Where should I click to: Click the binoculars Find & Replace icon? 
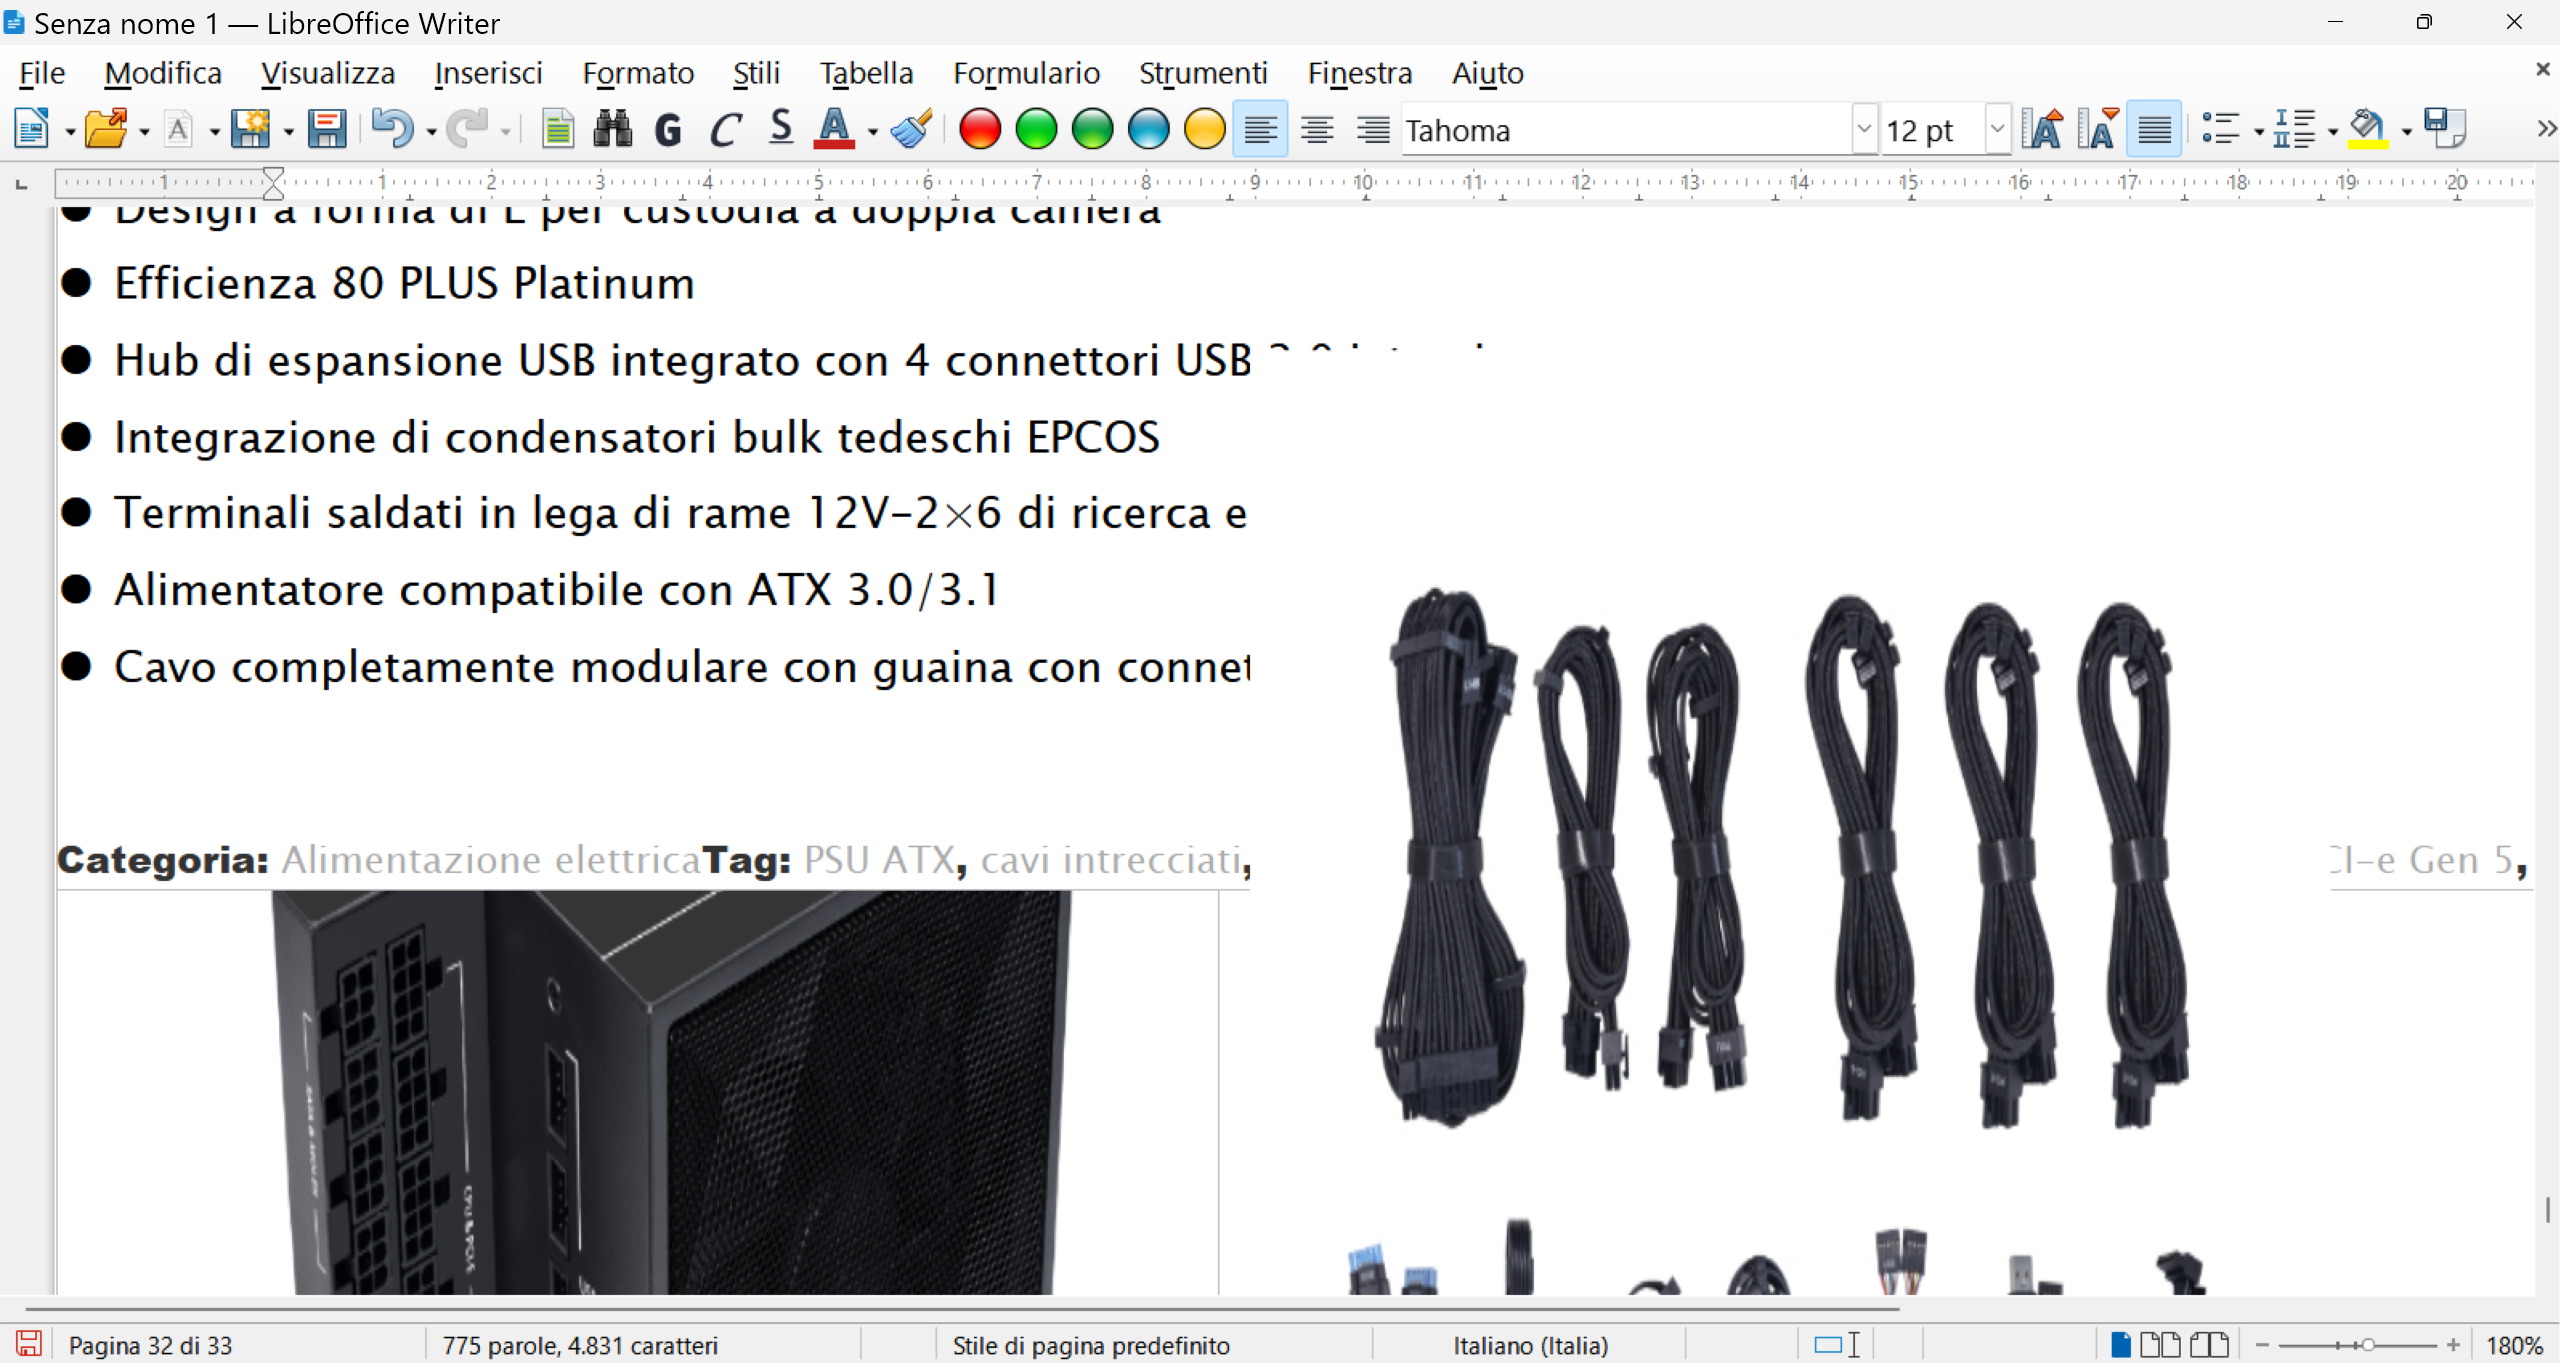[x=612, y=129]
